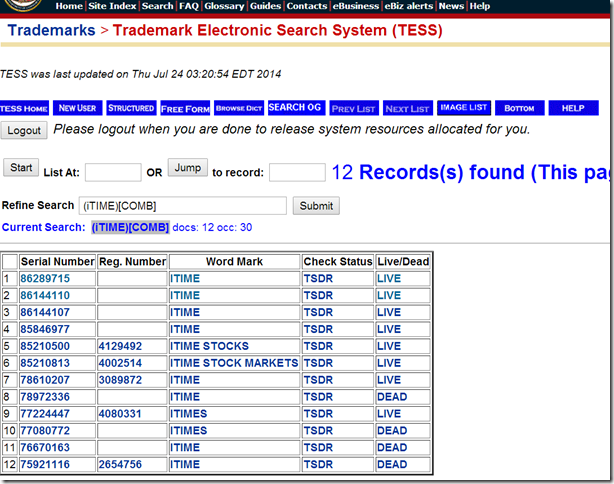
Task: Open the ITIME STOCKS word mark
Action: pos(209,346)
